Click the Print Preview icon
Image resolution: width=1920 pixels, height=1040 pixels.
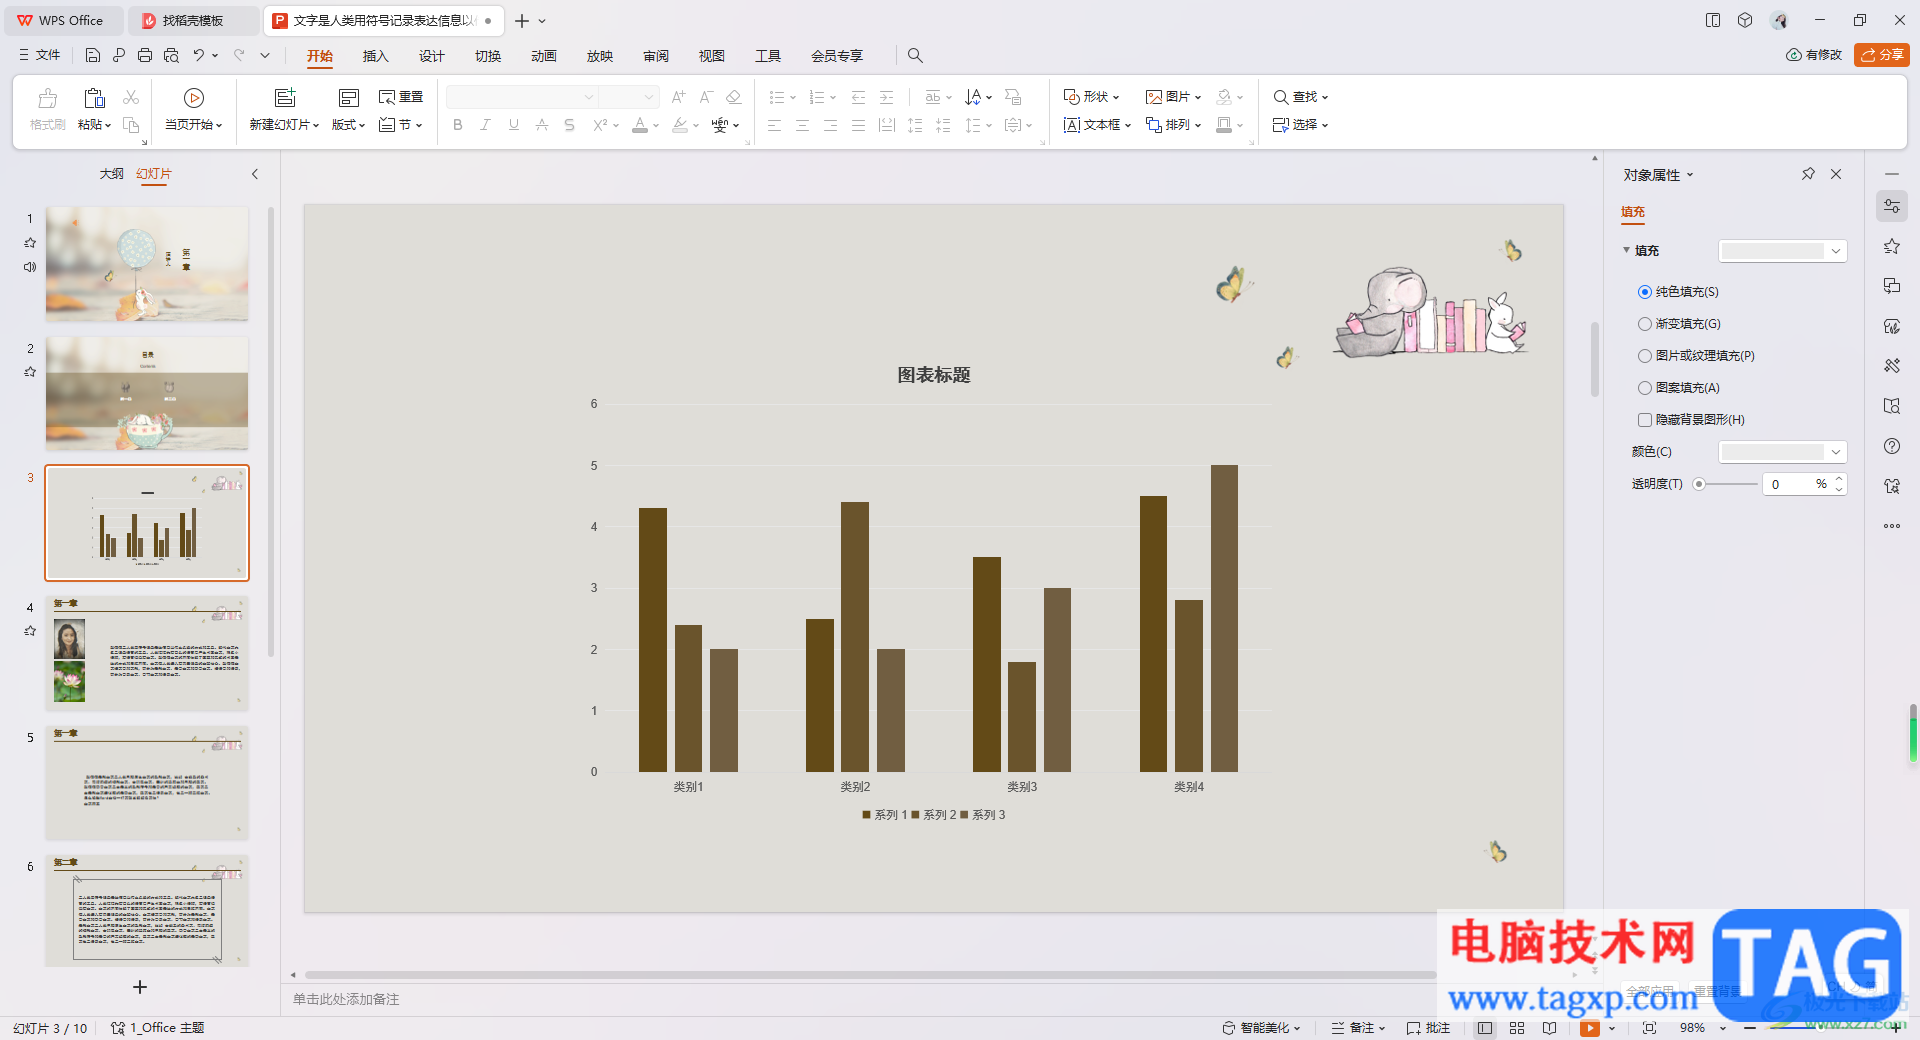point(171,55)
